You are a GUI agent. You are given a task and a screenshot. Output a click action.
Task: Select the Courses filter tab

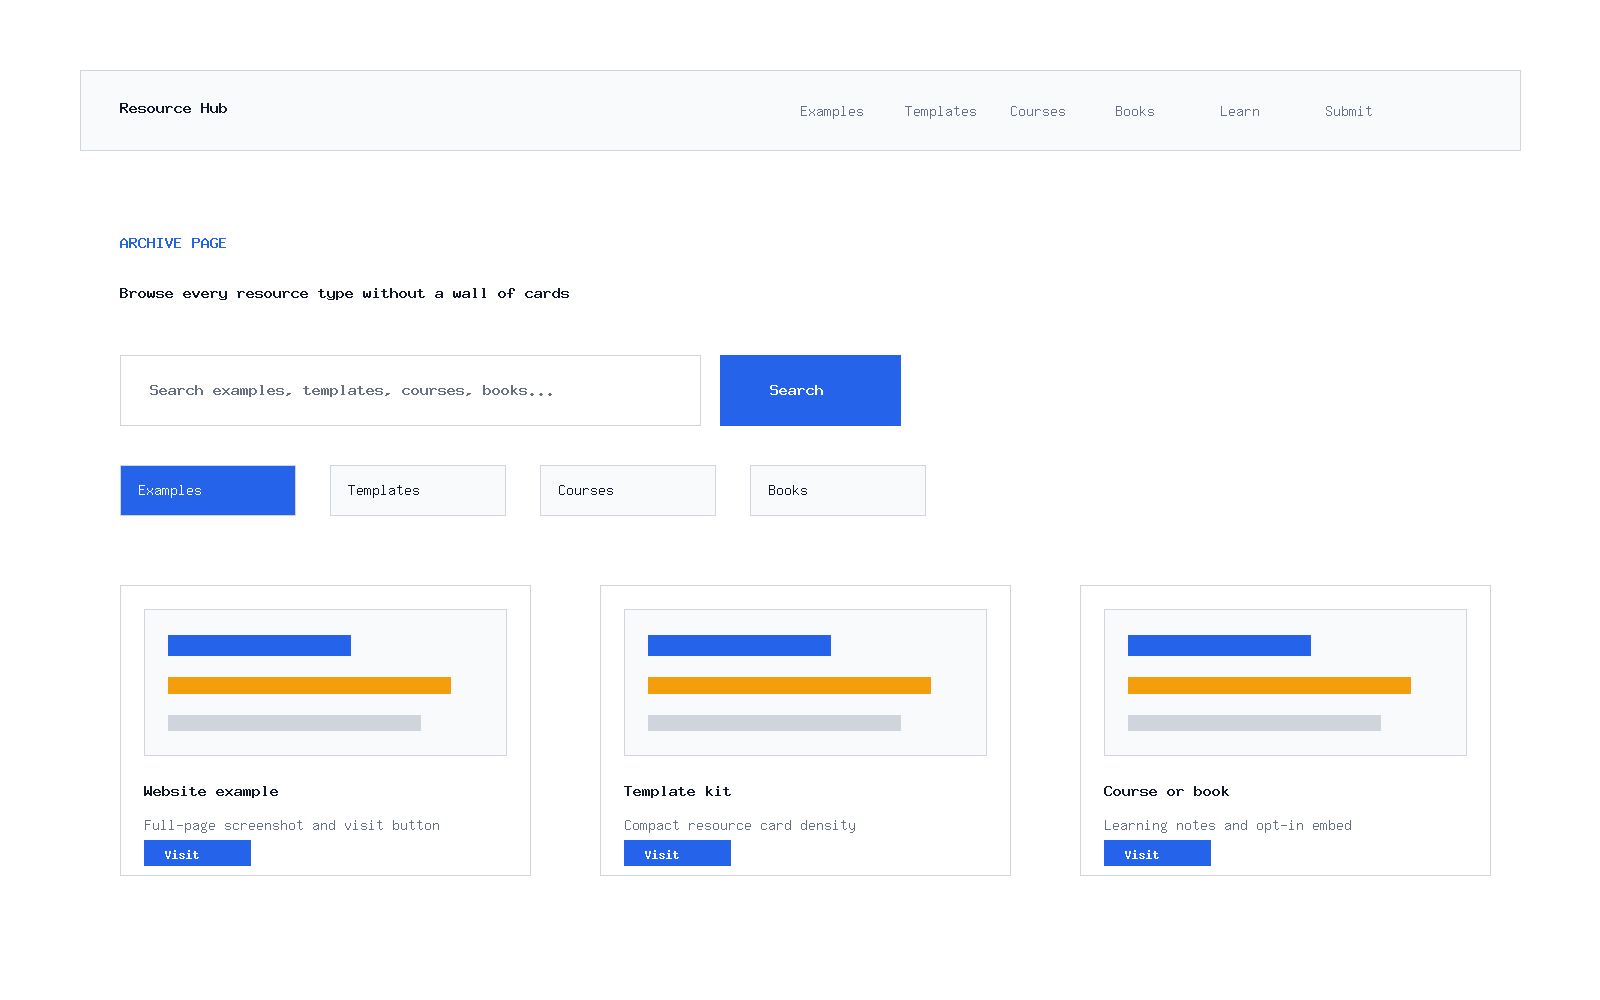tap(628, 490)
